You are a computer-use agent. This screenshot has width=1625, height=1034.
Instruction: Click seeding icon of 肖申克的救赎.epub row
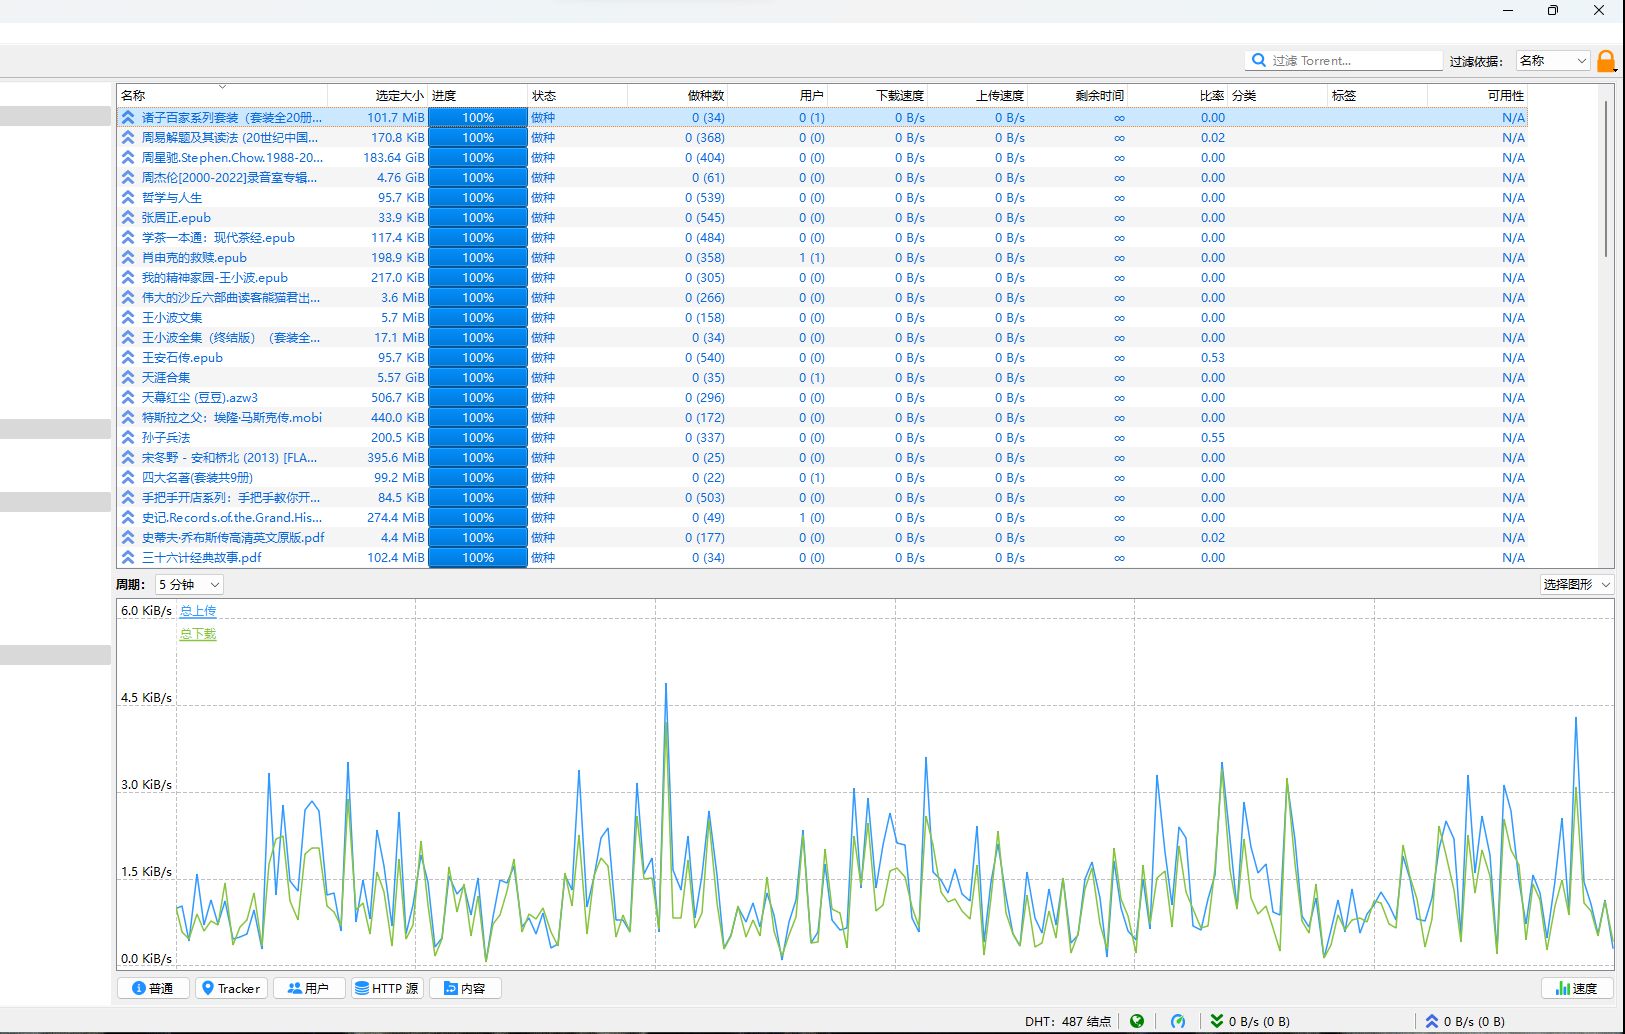point(128,257)
